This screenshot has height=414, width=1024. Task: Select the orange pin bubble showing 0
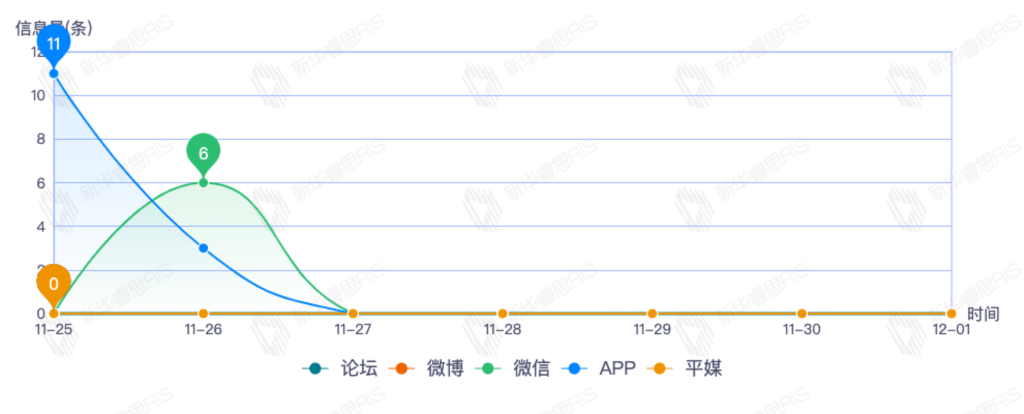pos(54,283)
